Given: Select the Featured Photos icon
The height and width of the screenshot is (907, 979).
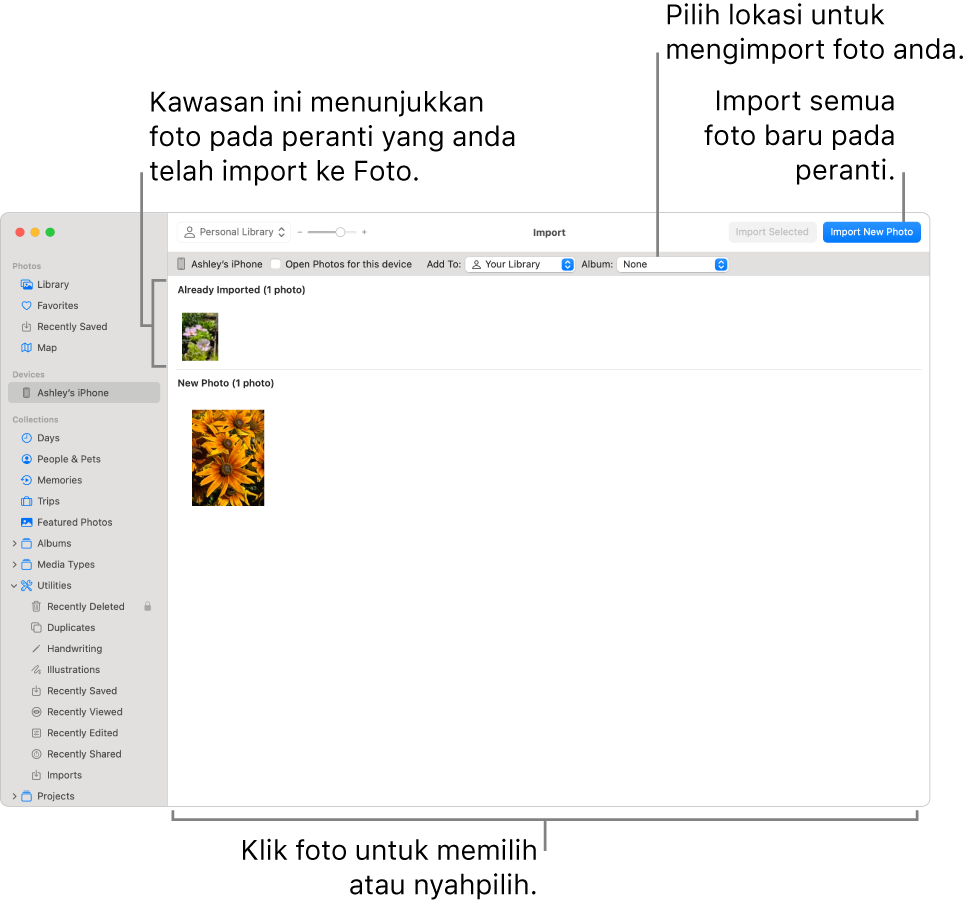Looking at the screenshot, I should coord(26,522).
